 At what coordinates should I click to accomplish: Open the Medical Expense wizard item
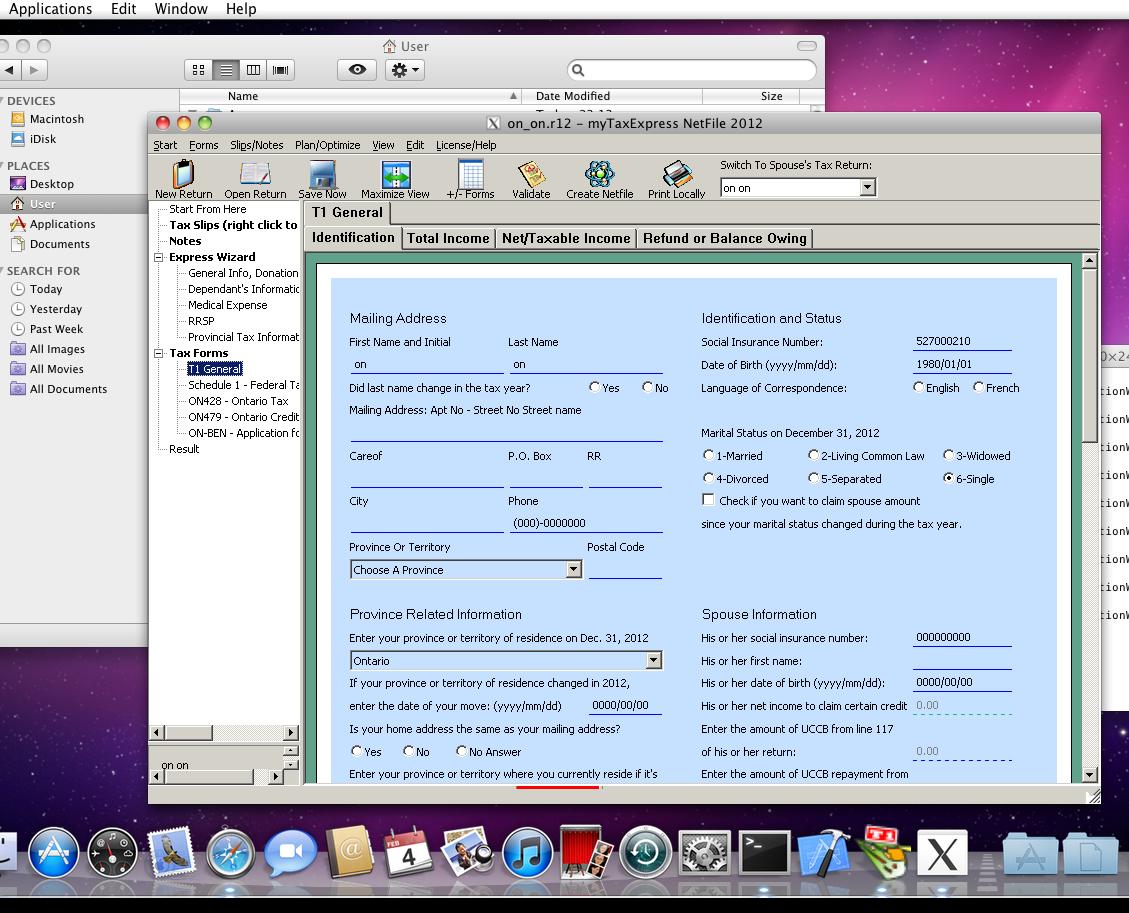coord(228,305)
